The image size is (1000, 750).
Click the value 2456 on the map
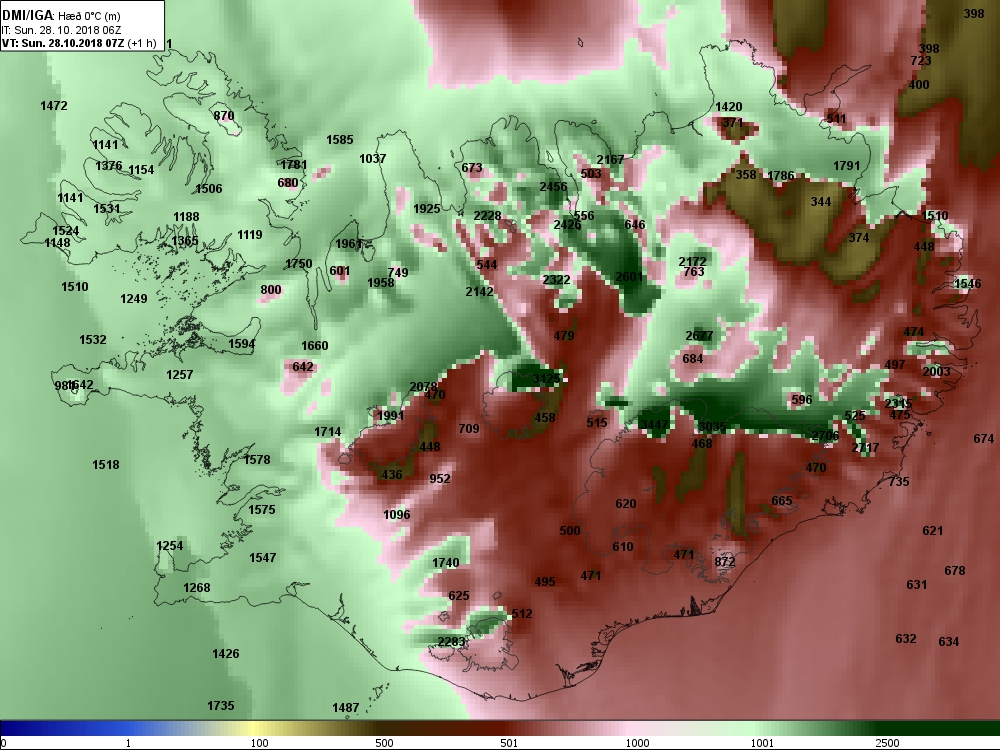coord(553,187)
